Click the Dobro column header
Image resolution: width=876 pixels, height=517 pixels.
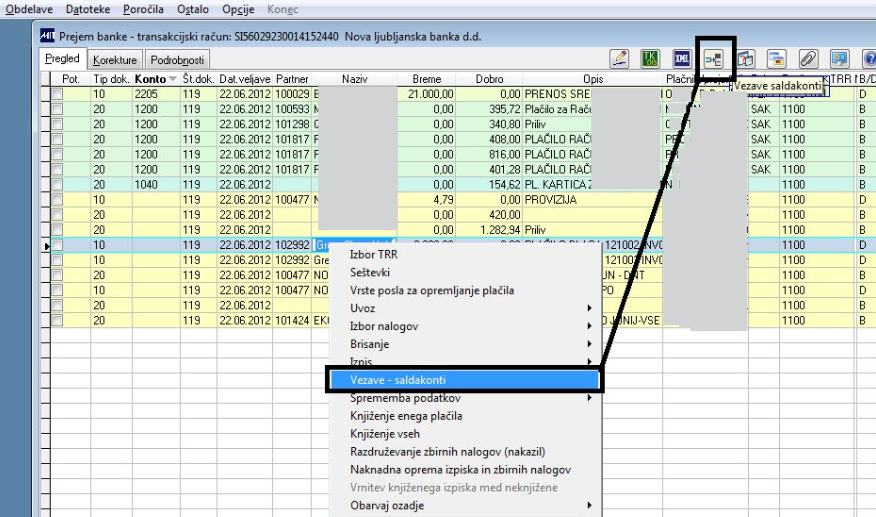click(489, 79)
